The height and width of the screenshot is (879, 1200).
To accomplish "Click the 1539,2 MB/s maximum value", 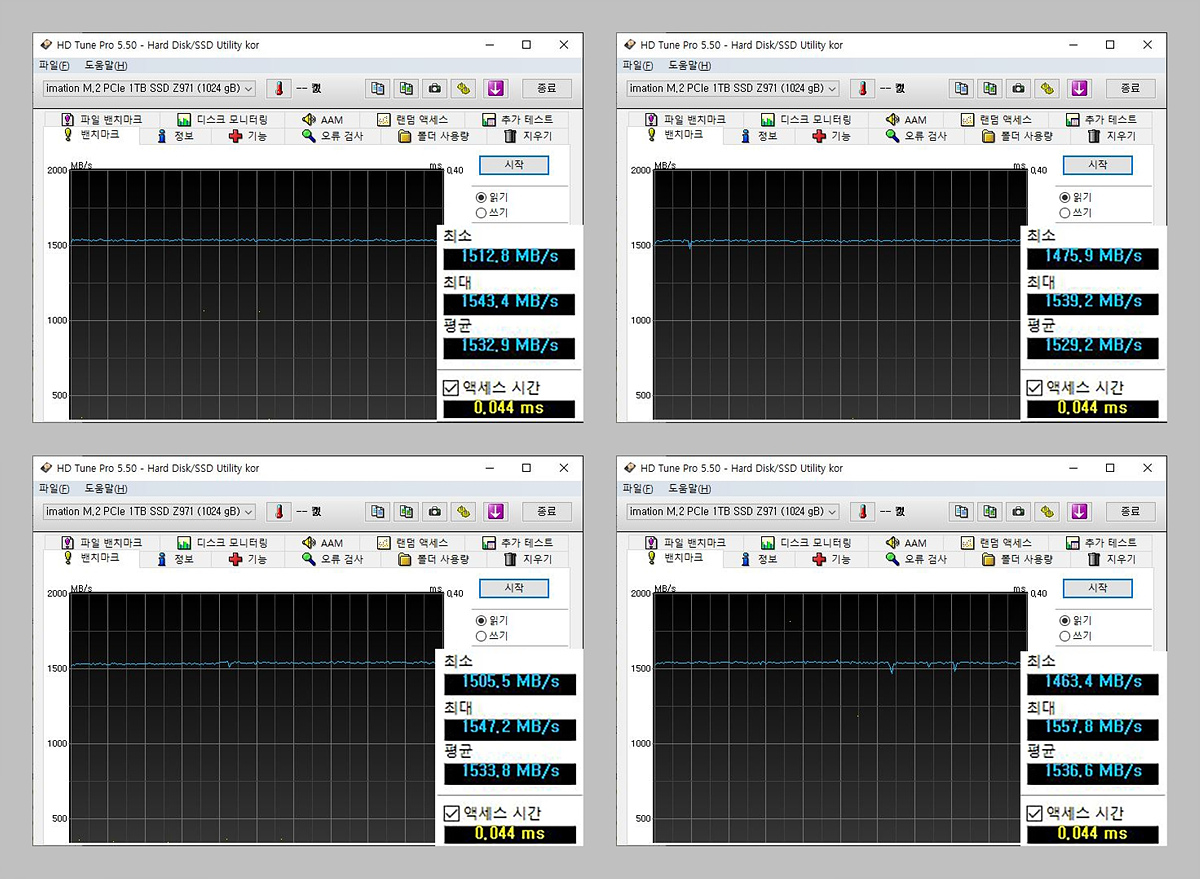I will pos(1093,302).
